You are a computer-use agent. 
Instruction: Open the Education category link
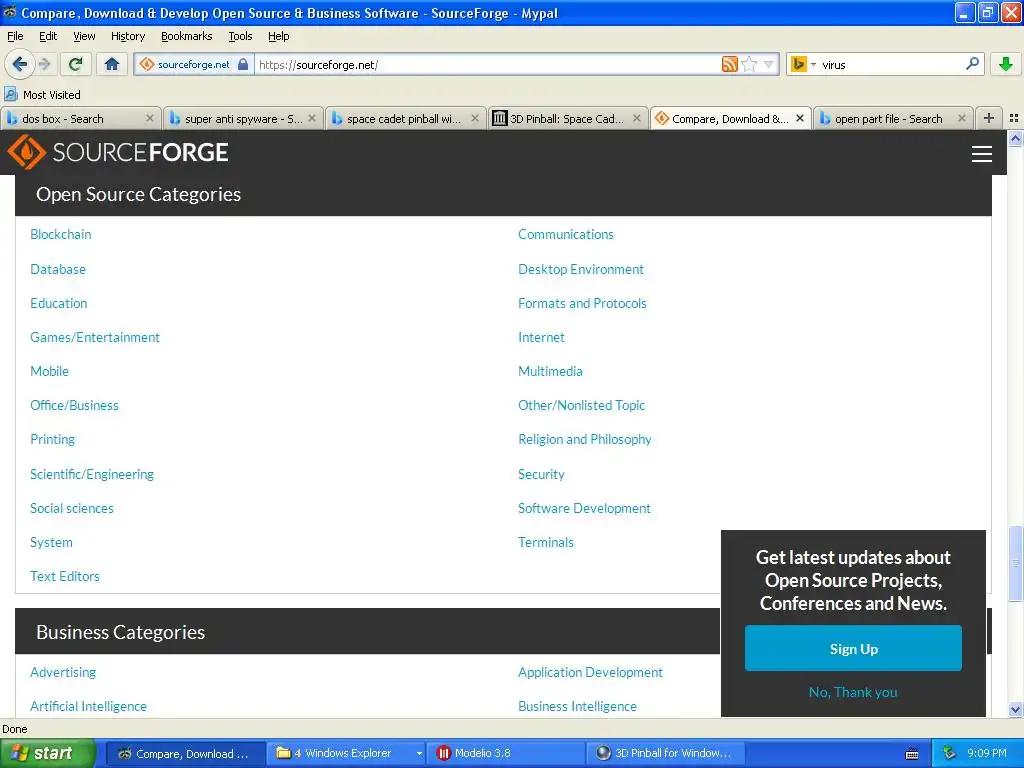pos(59,303)
